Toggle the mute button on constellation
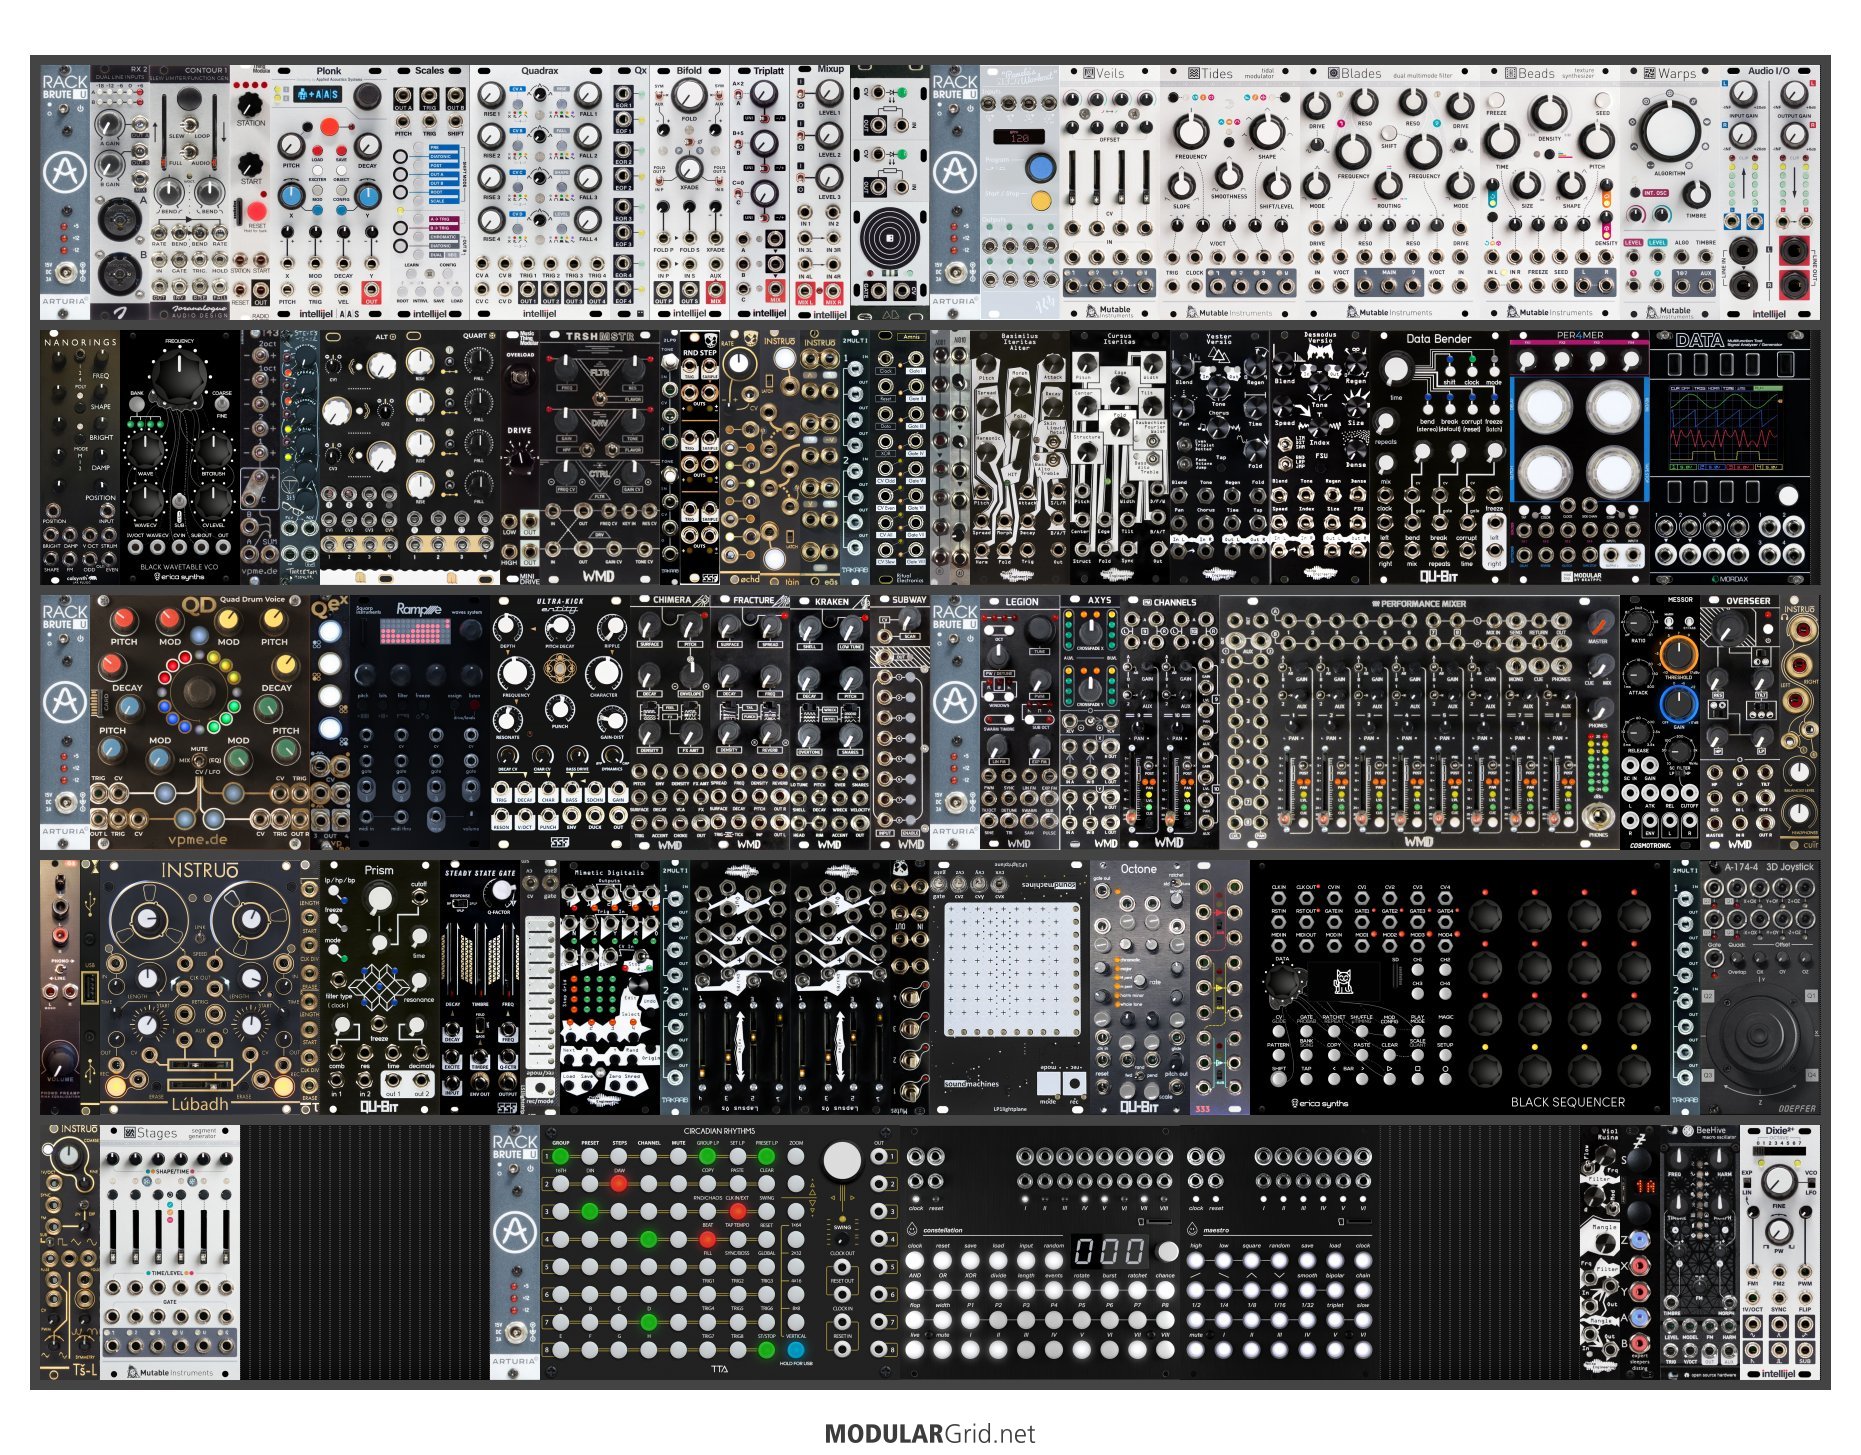 [940, 1350]
